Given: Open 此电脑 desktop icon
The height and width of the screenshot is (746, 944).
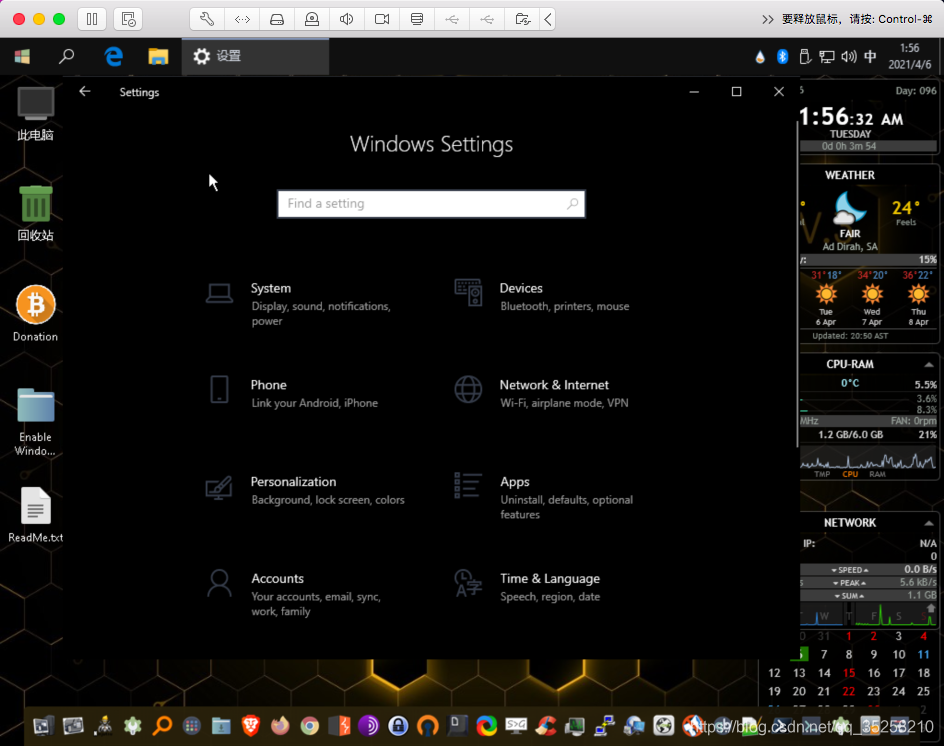Looking at the screenshot, I should tap(36, 114).
